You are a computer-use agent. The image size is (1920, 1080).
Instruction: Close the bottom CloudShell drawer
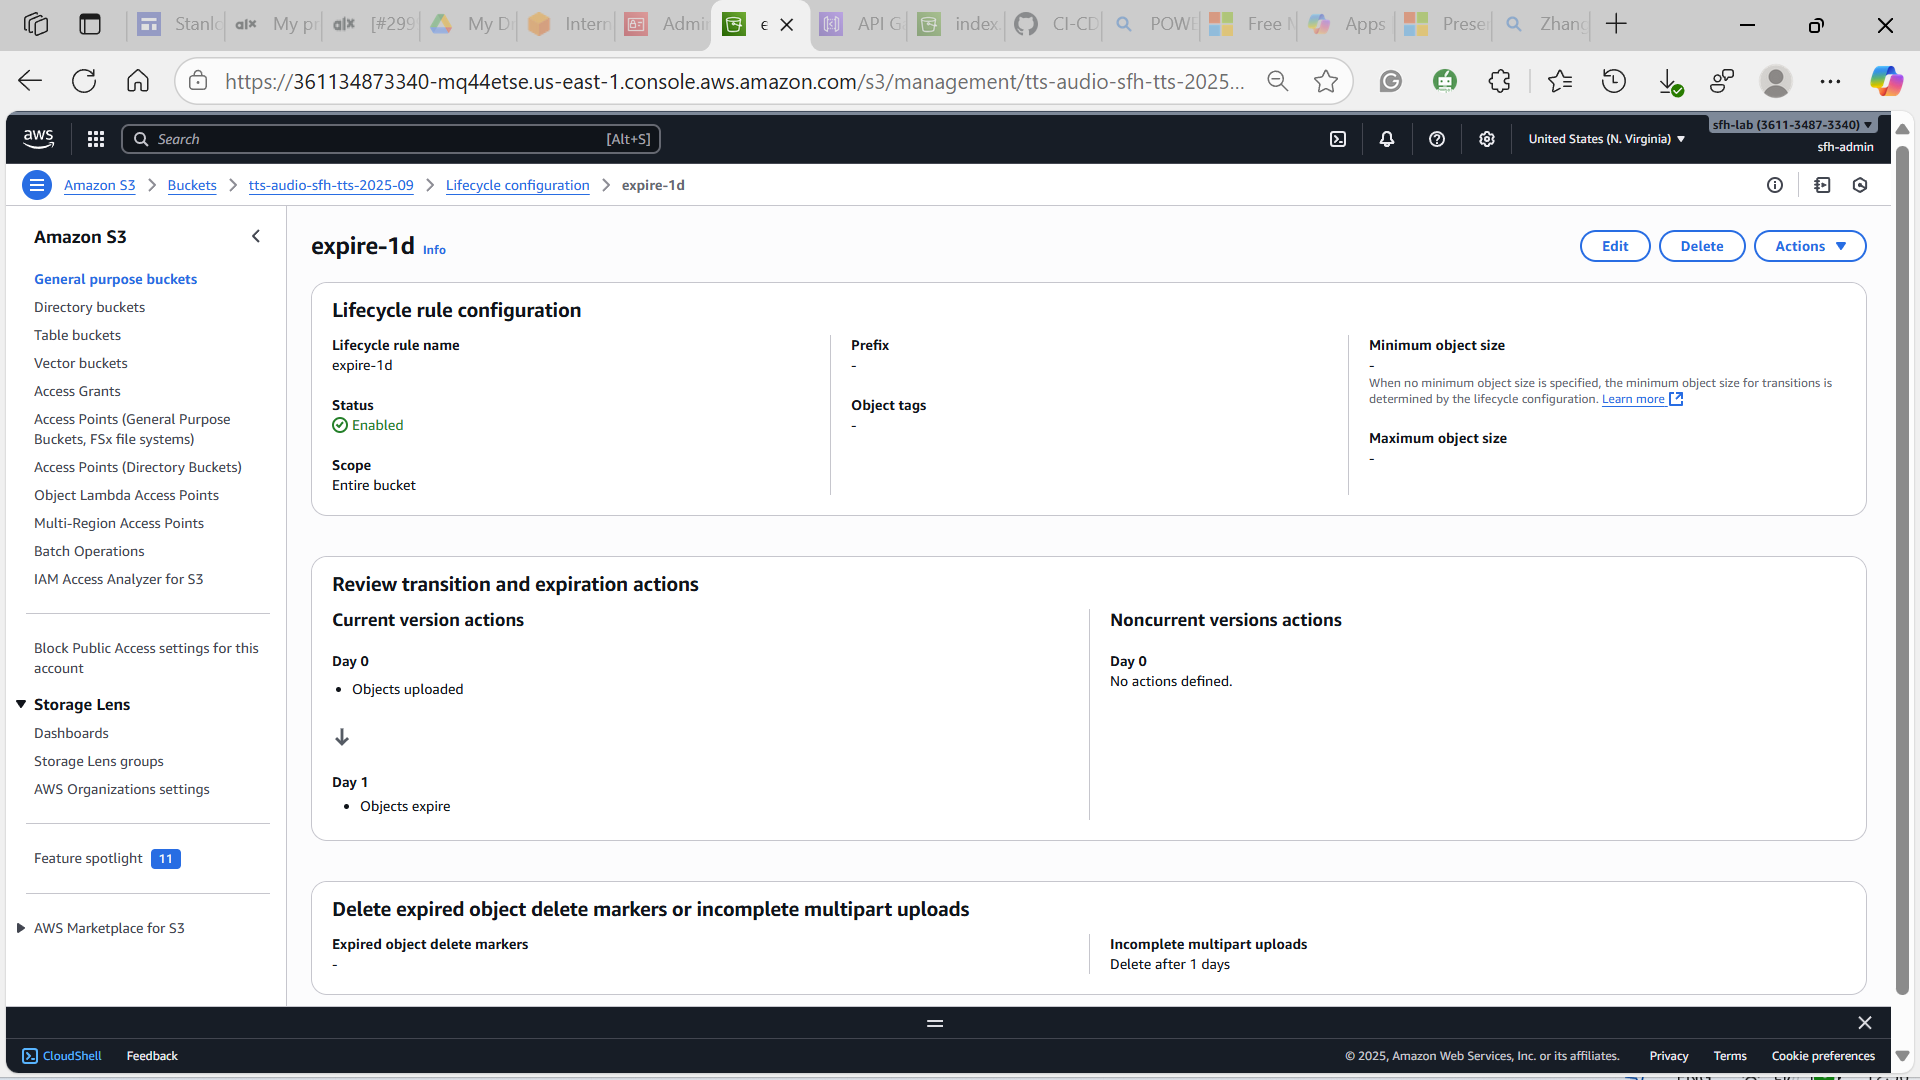[x=1865, y=1023]
